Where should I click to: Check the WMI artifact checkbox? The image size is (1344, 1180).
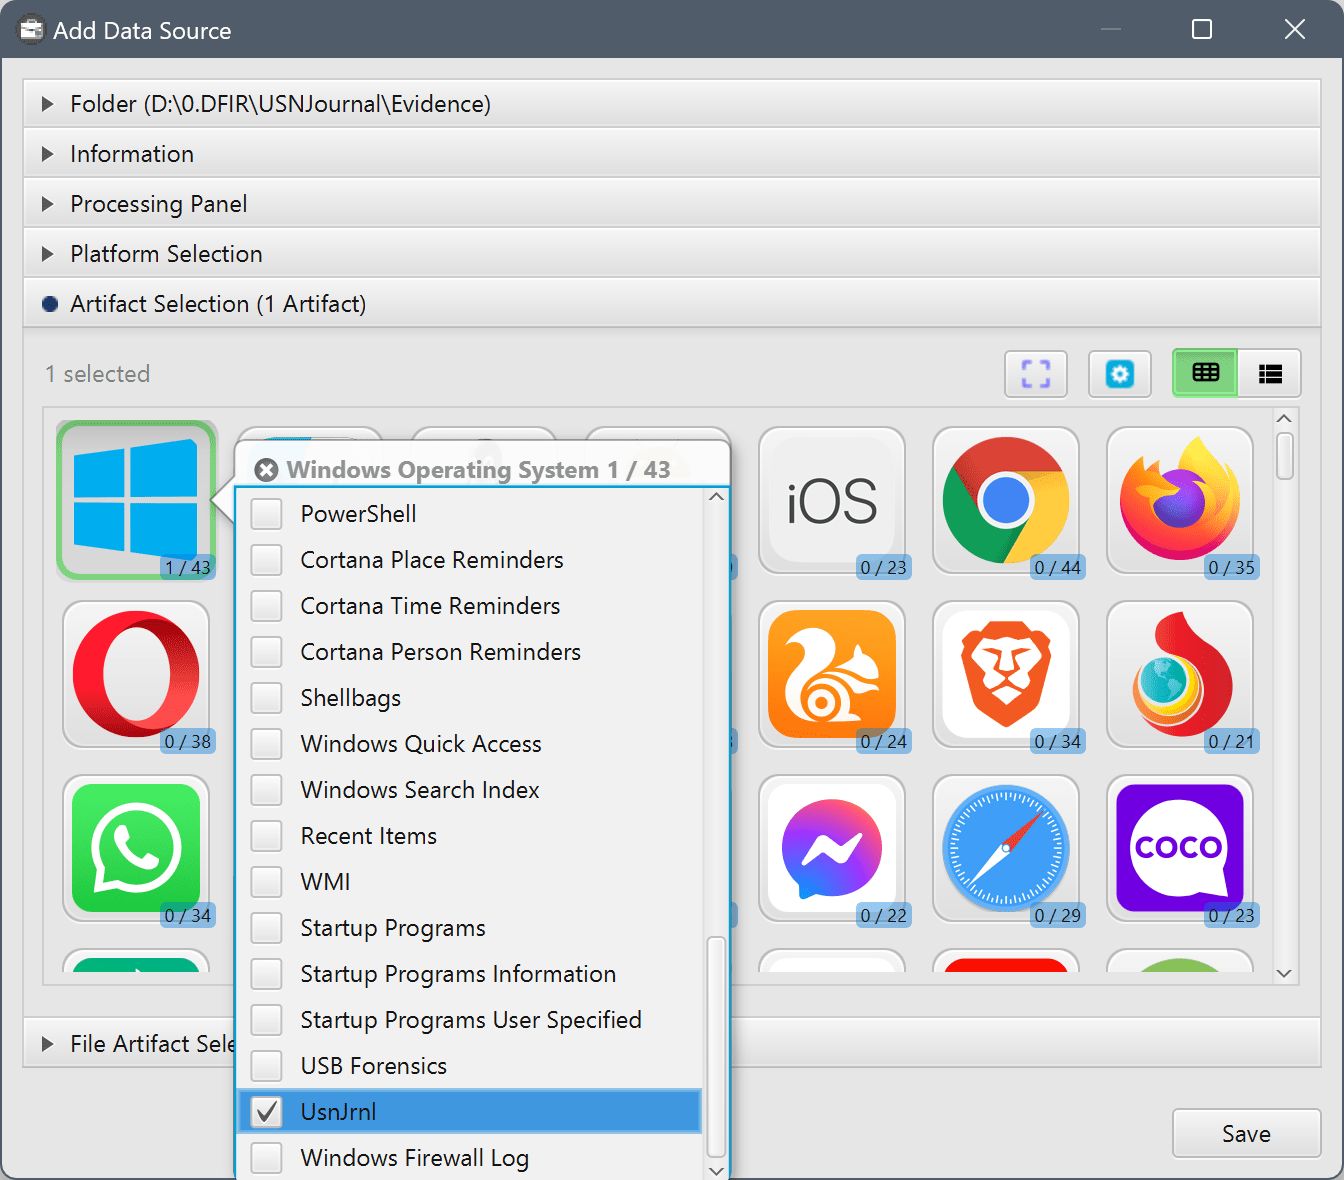[266, 882]
